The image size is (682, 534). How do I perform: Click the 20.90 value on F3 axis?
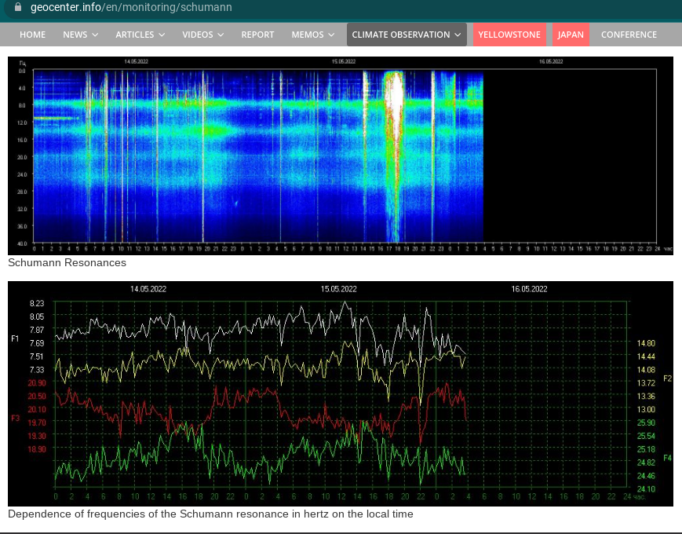click(37, 383)
